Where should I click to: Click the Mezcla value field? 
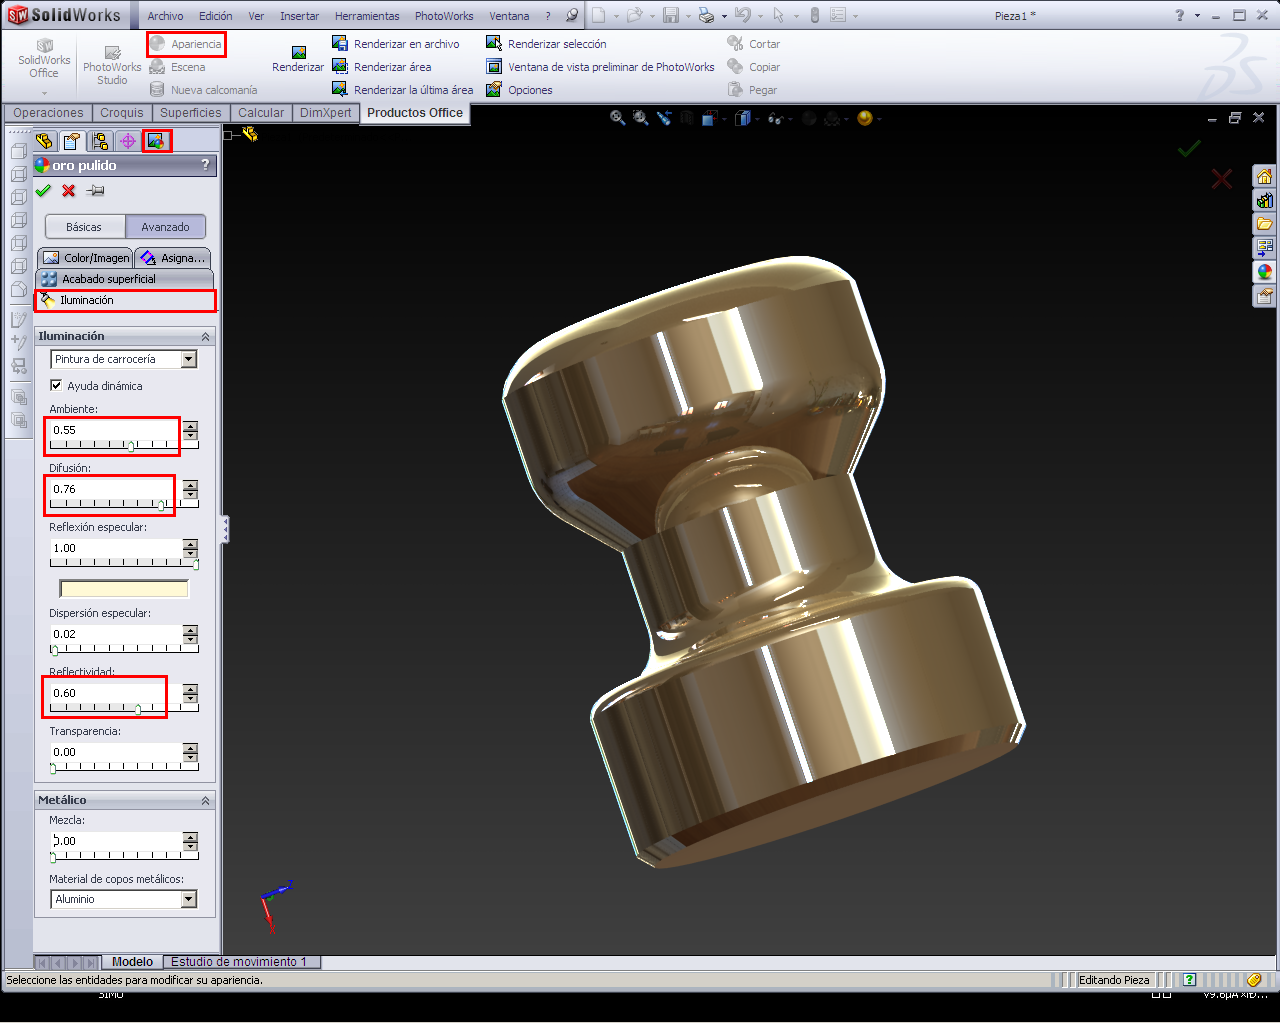pyautogui.click(x=116, y=841)
